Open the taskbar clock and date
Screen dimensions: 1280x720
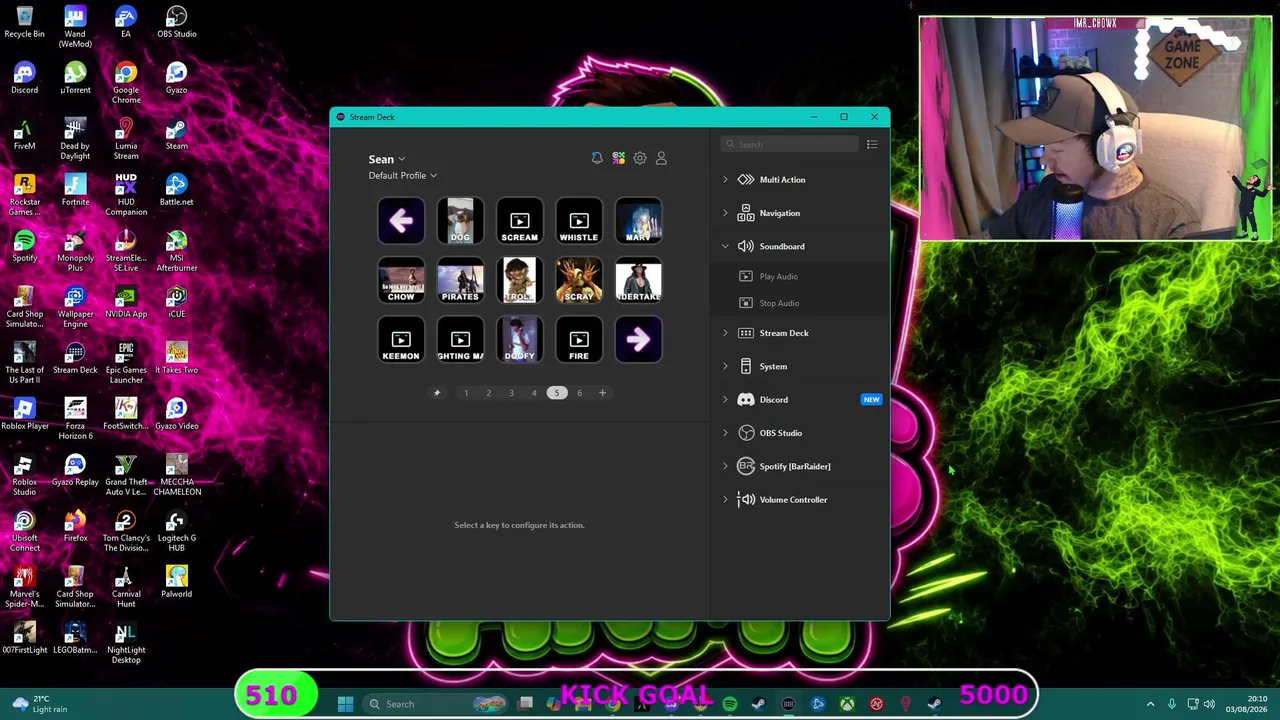(1248, 704)
